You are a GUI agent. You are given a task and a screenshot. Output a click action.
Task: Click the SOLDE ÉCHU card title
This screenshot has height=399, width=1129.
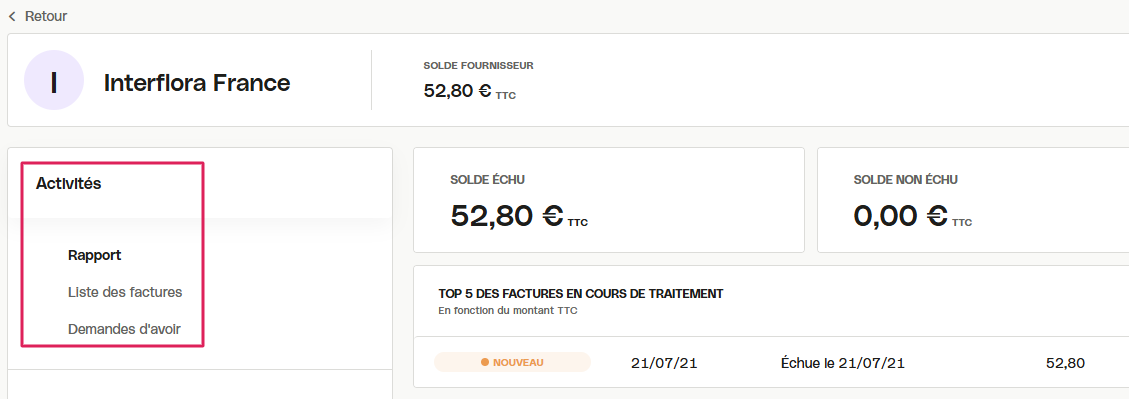click(x=492, y=180)
